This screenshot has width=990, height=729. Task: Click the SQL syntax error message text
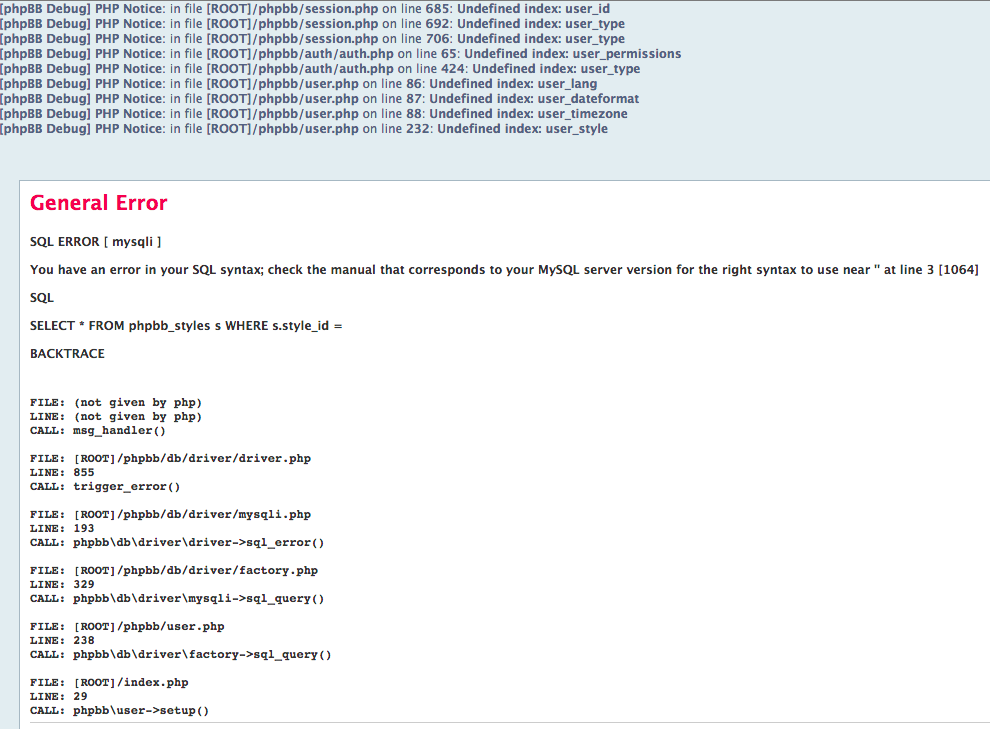[x=504, y=270]
